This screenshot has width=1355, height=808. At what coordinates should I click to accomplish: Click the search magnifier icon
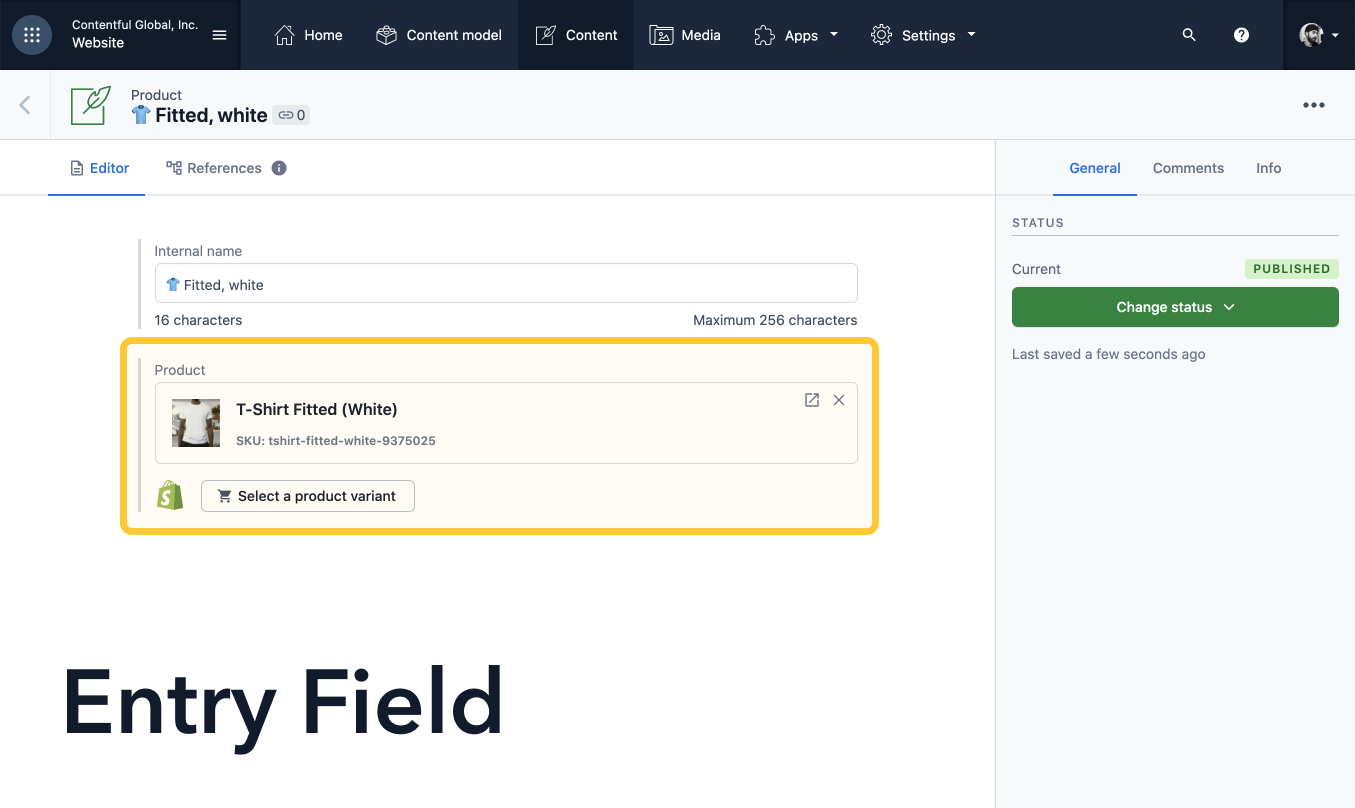1189,35
